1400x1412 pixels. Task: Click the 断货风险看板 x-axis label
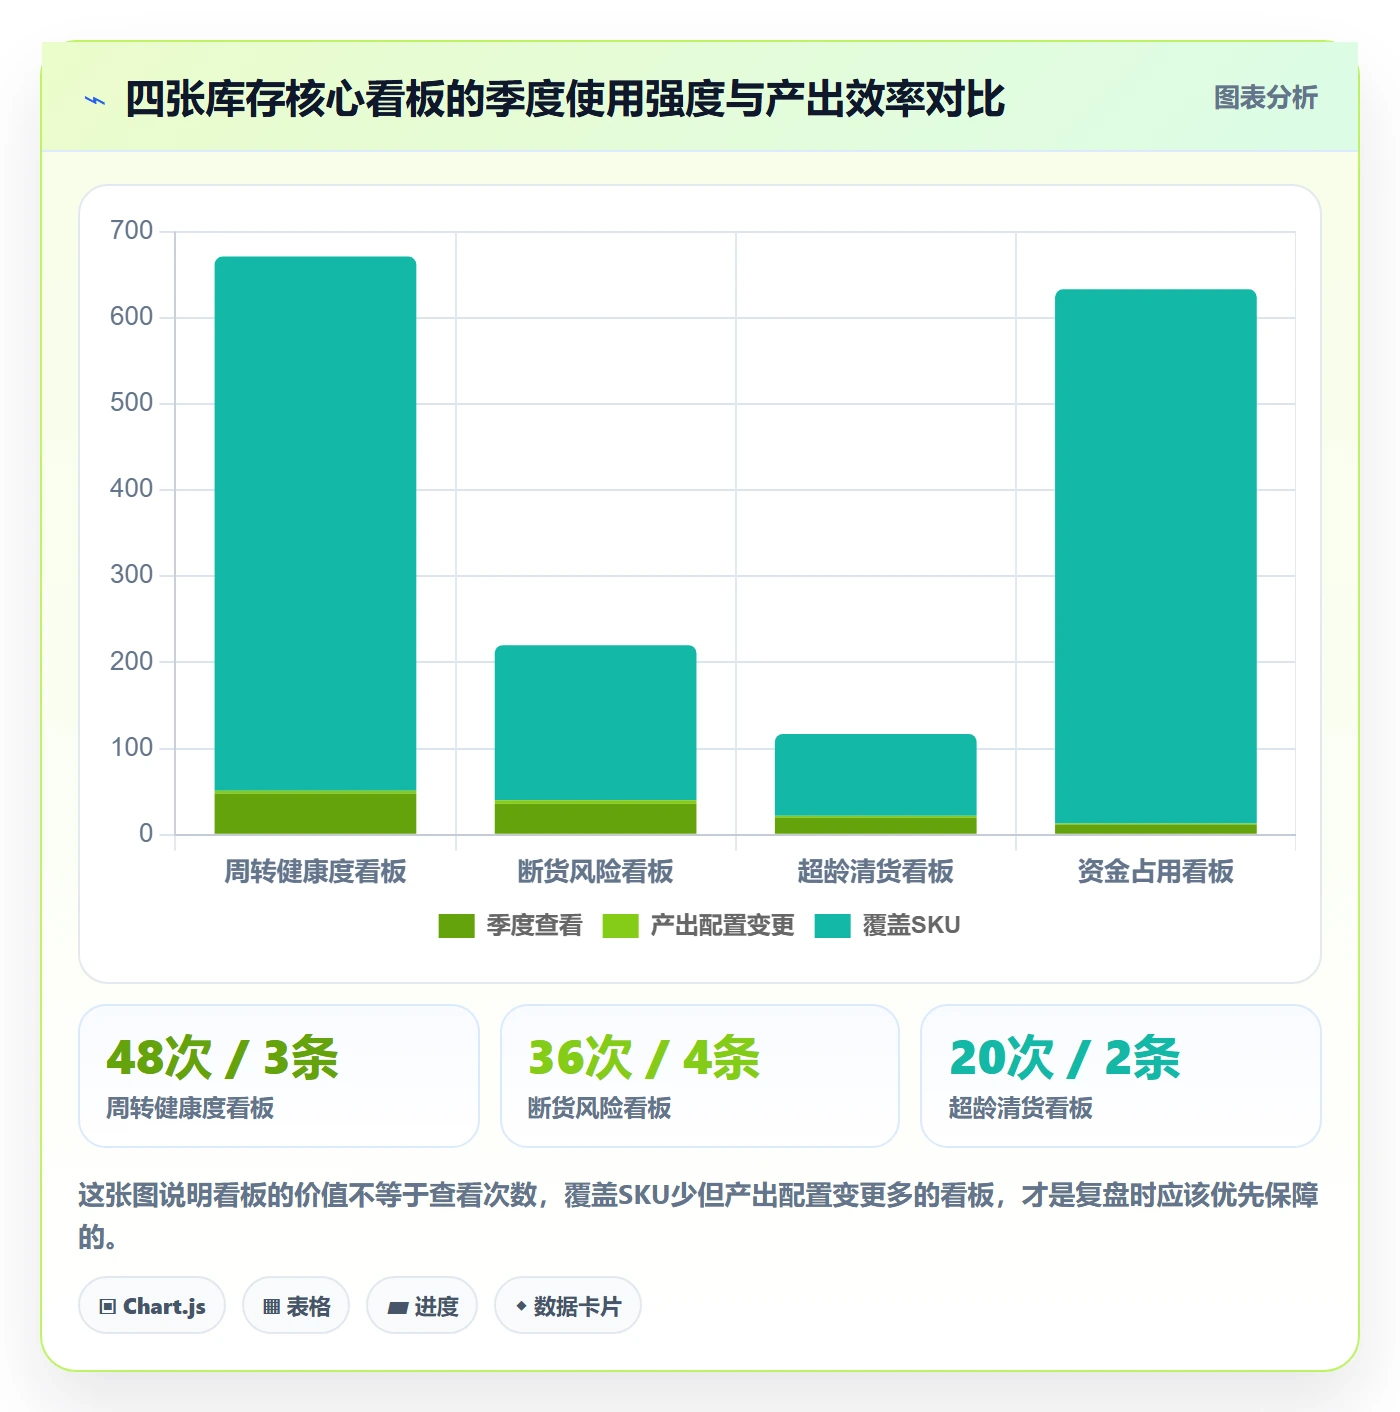pyautogui.click(x=595, y=871)
